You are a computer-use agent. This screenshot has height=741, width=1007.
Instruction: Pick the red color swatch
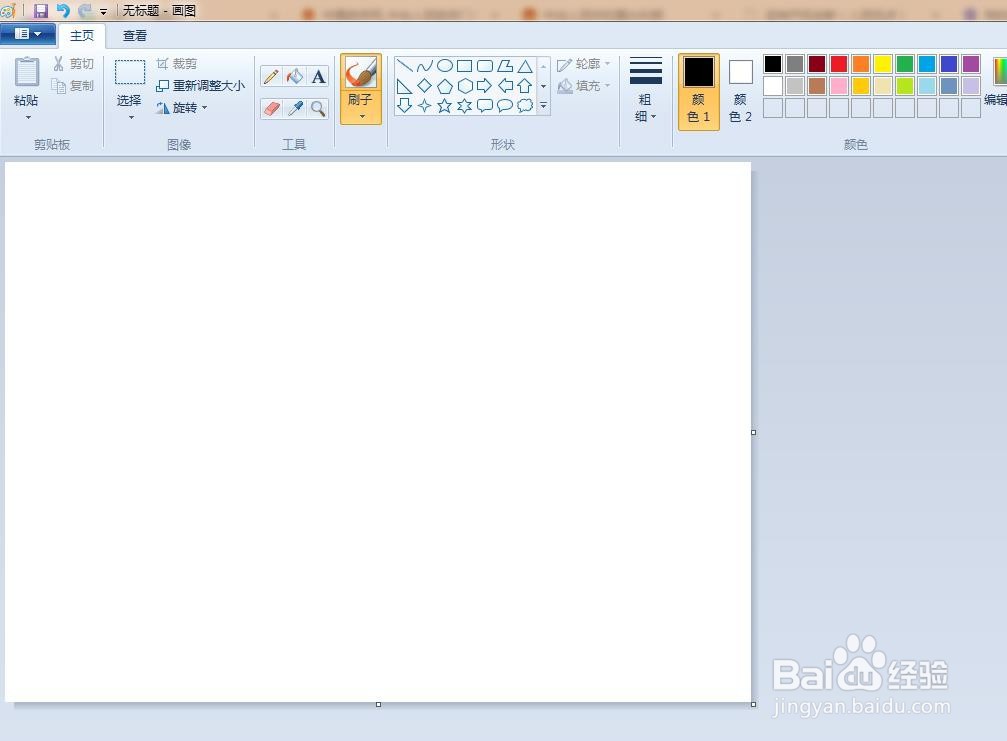[x=839, y=64]
